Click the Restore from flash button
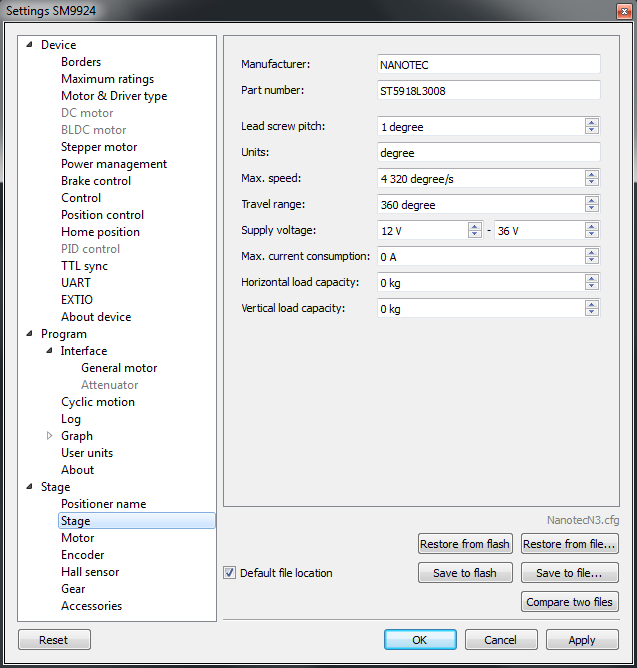This screenshot has width=637, height=668. (x=464, y=544)
